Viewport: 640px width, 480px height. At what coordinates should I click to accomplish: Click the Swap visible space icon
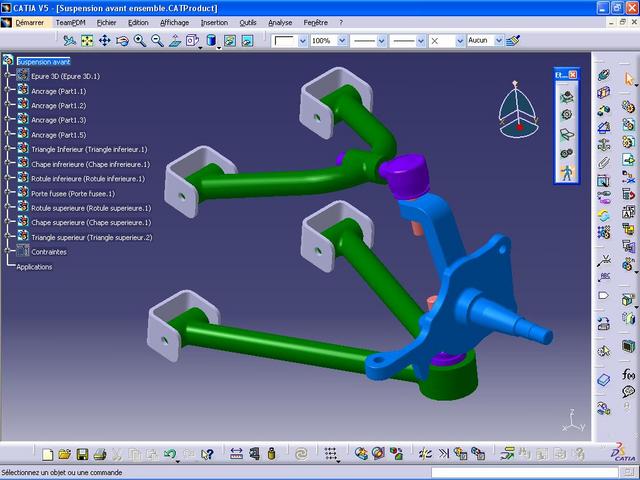click(x=247, y=40)
